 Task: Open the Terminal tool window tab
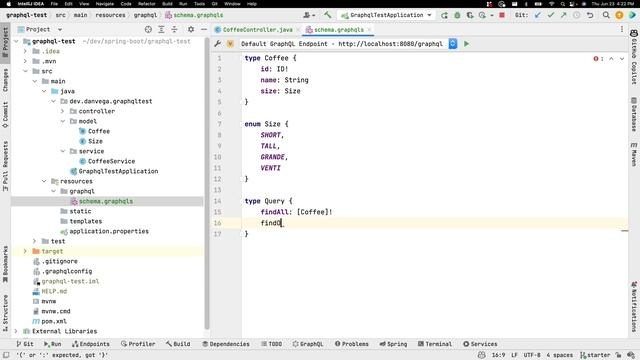click(x=435, y=344)
